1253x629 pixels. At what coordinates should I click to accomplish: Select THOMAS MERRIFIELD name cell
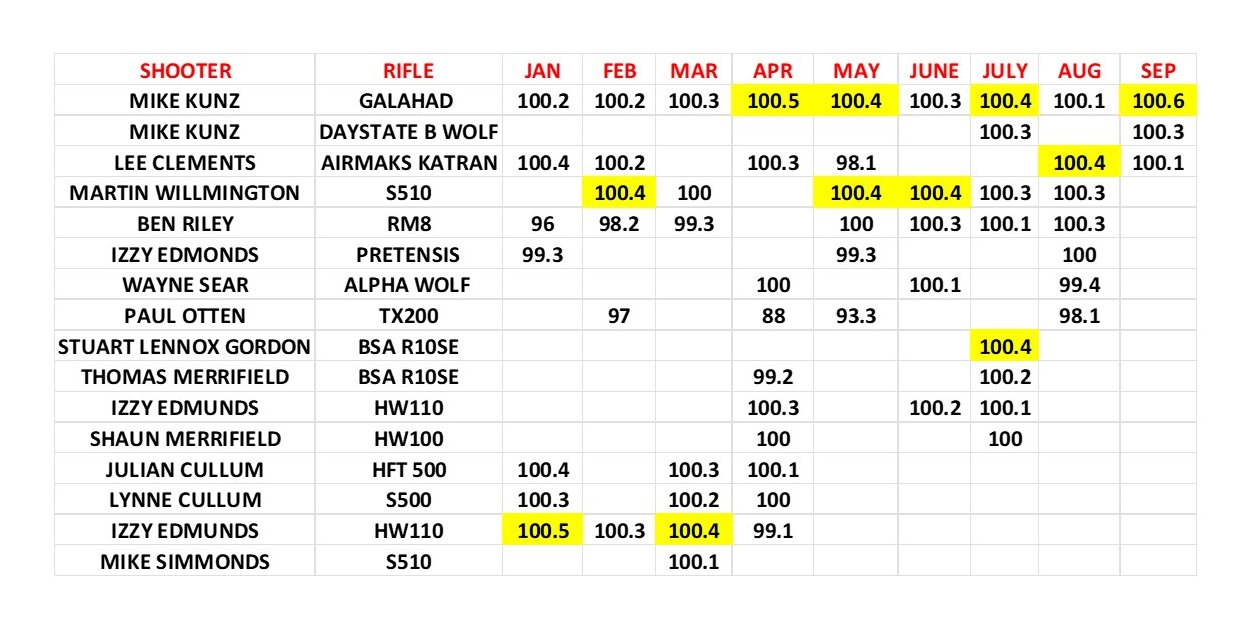coord(185,377)
